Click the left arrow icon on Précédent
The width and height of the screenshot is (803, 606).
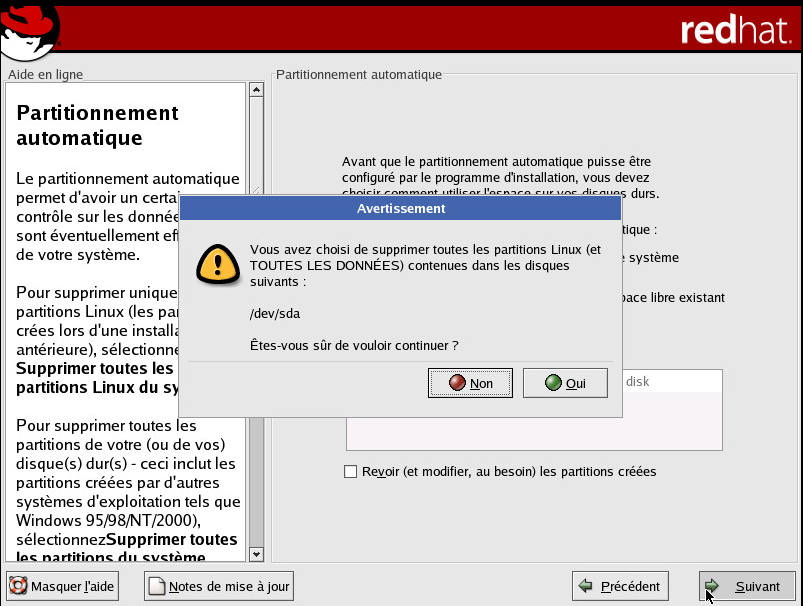pos(585,586)
